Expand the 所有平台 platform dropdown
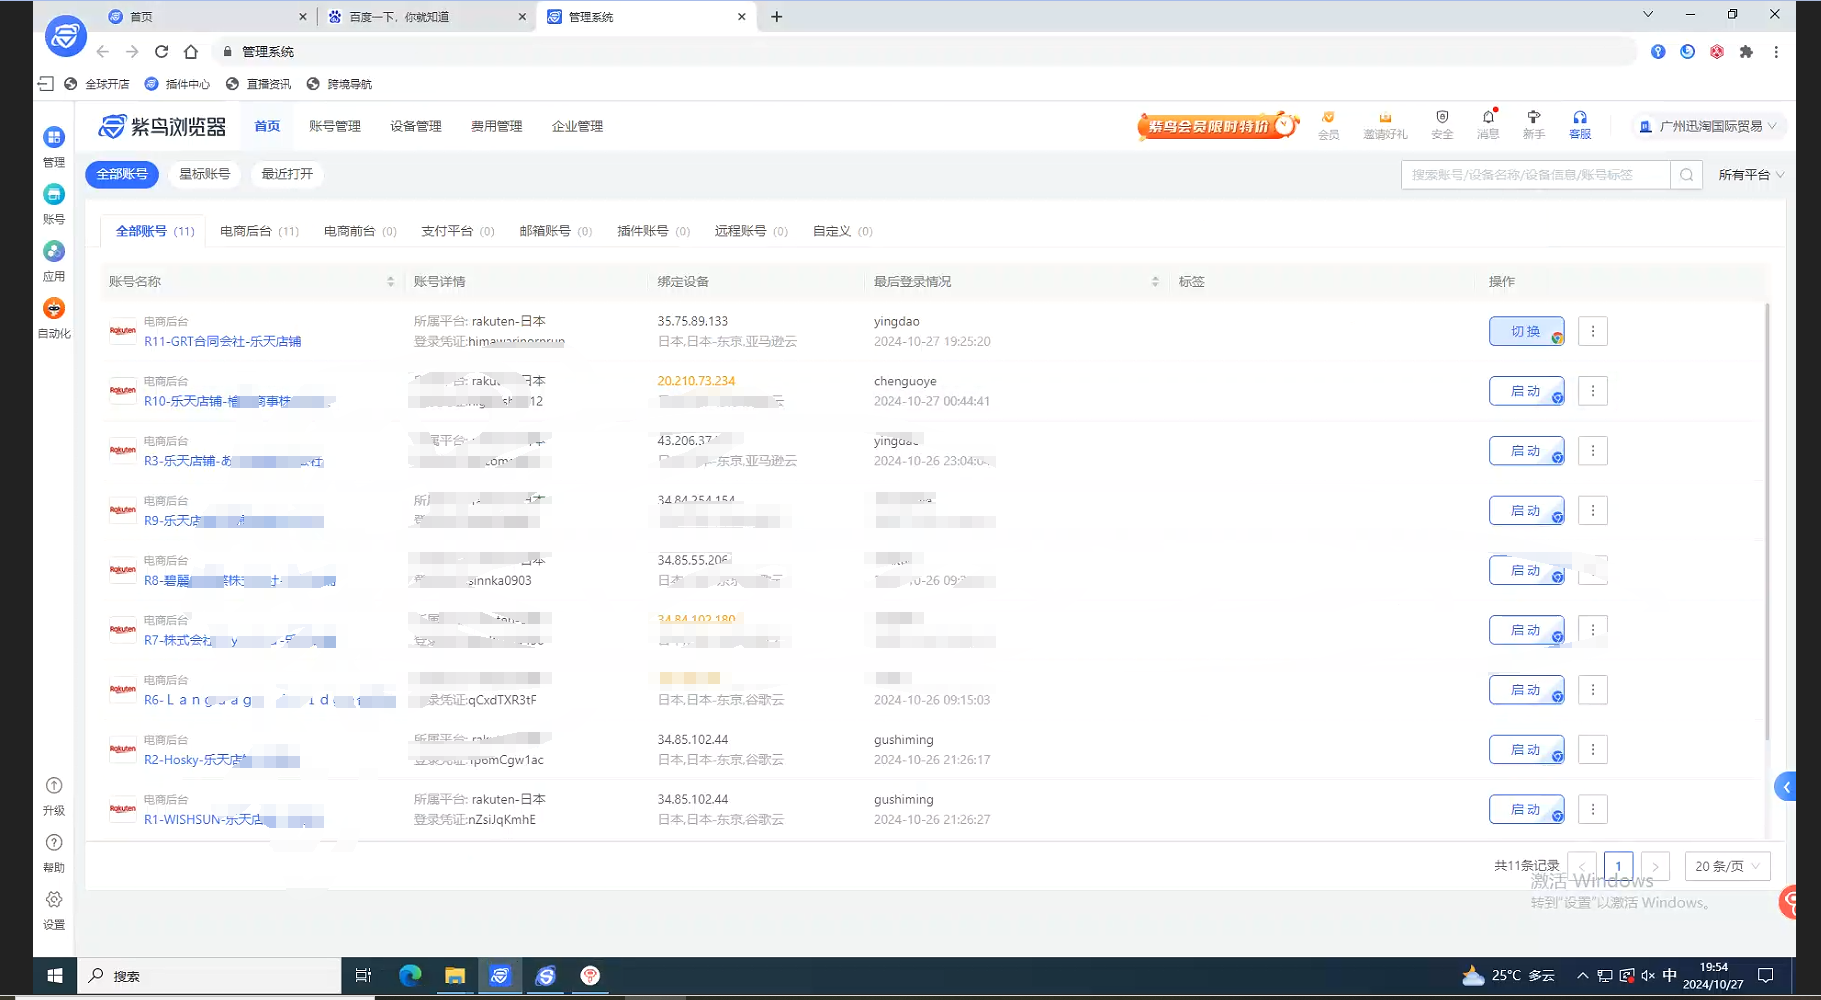Viewport: 1821px width, 1000px height. pyautogui.click(x=1750, y=175)
